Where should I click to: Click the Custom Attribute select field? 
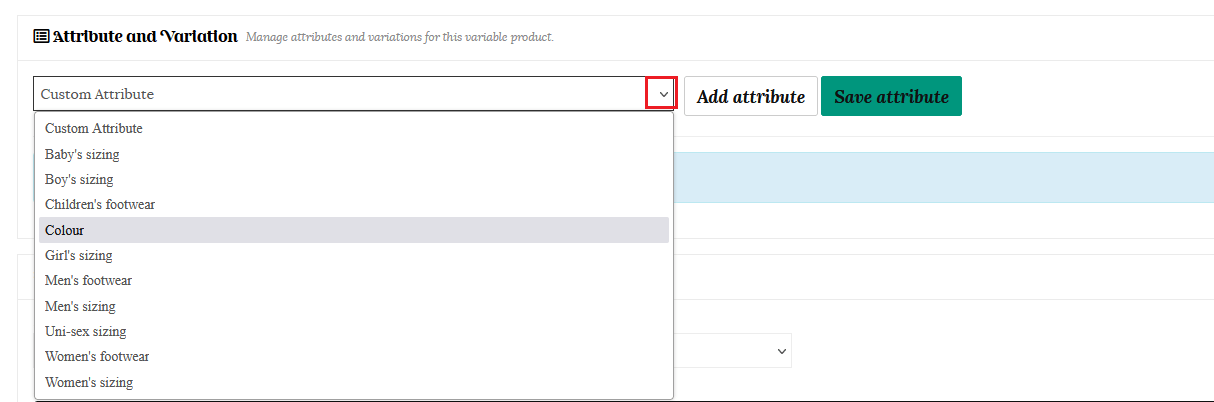pos(340,94)
